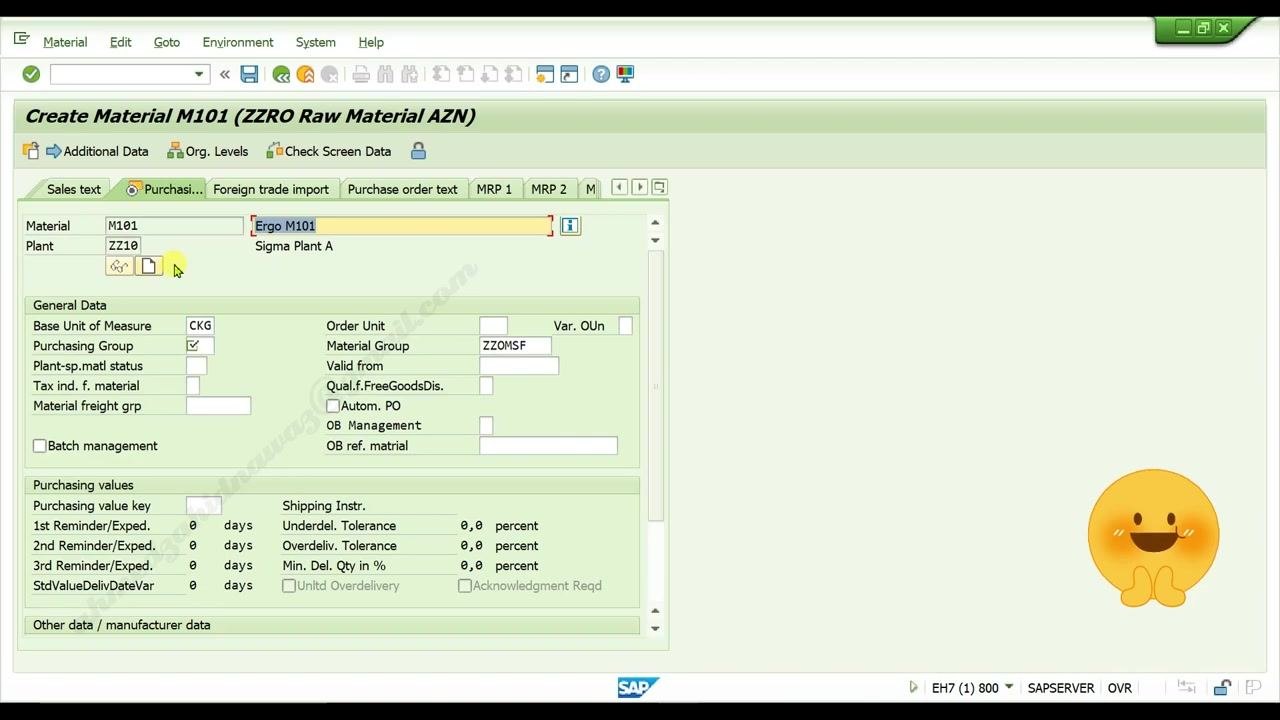The image size is (1280, 720).
Task: Enable the Batch management checkbox
Action: [40, 446]
